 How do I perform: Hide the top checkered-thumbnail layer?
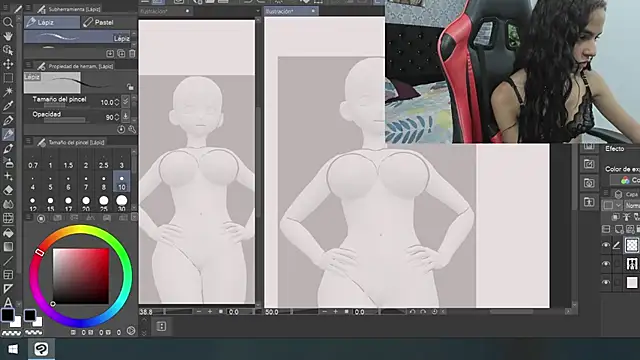[x=606, y=245]
